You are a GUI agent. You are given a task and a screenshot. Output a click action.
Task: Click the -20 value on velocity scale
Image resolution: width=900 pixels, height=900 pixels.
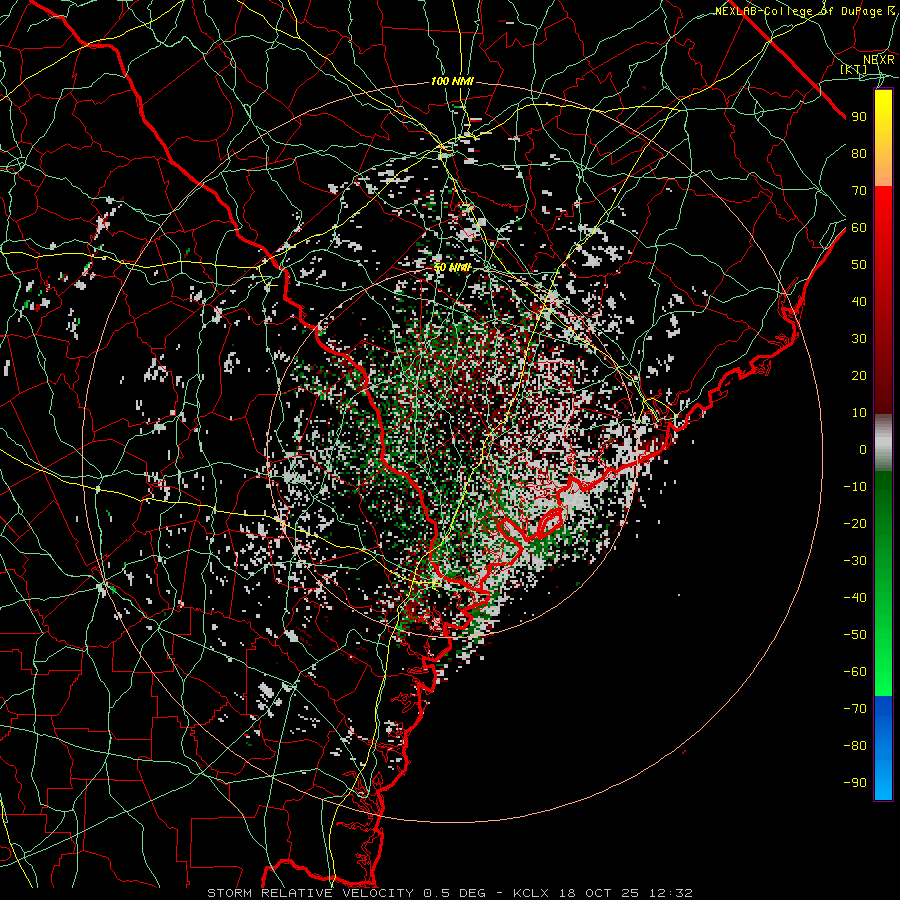tap(855, 523)
